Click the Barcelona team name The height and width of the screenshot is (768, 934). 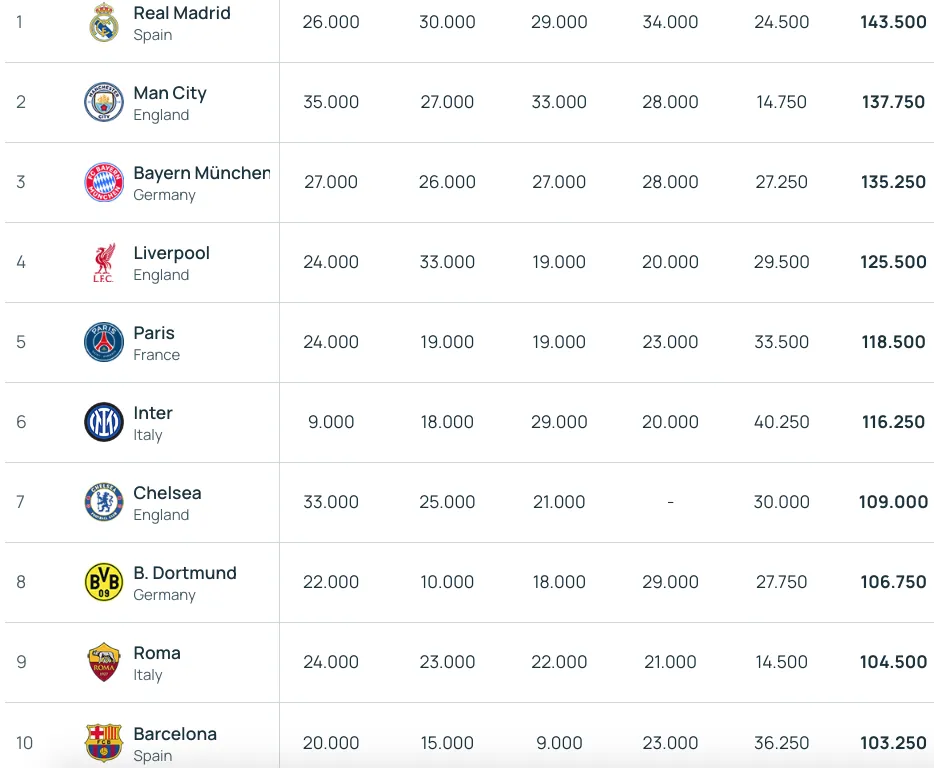tap(175, 733)
